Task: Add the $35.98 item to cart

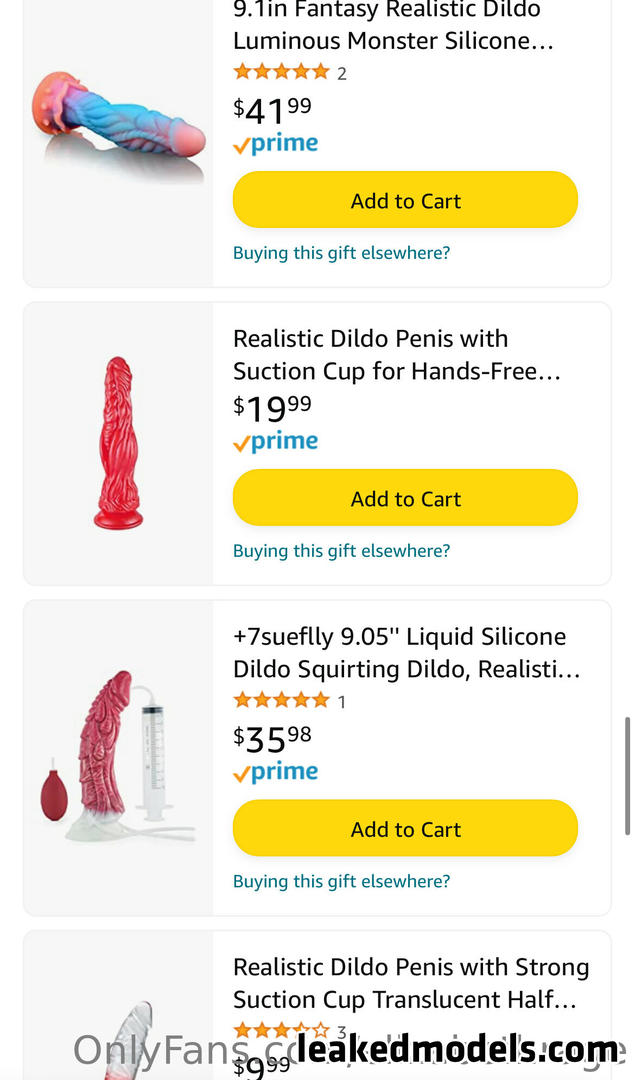Action: click(405, 828)
